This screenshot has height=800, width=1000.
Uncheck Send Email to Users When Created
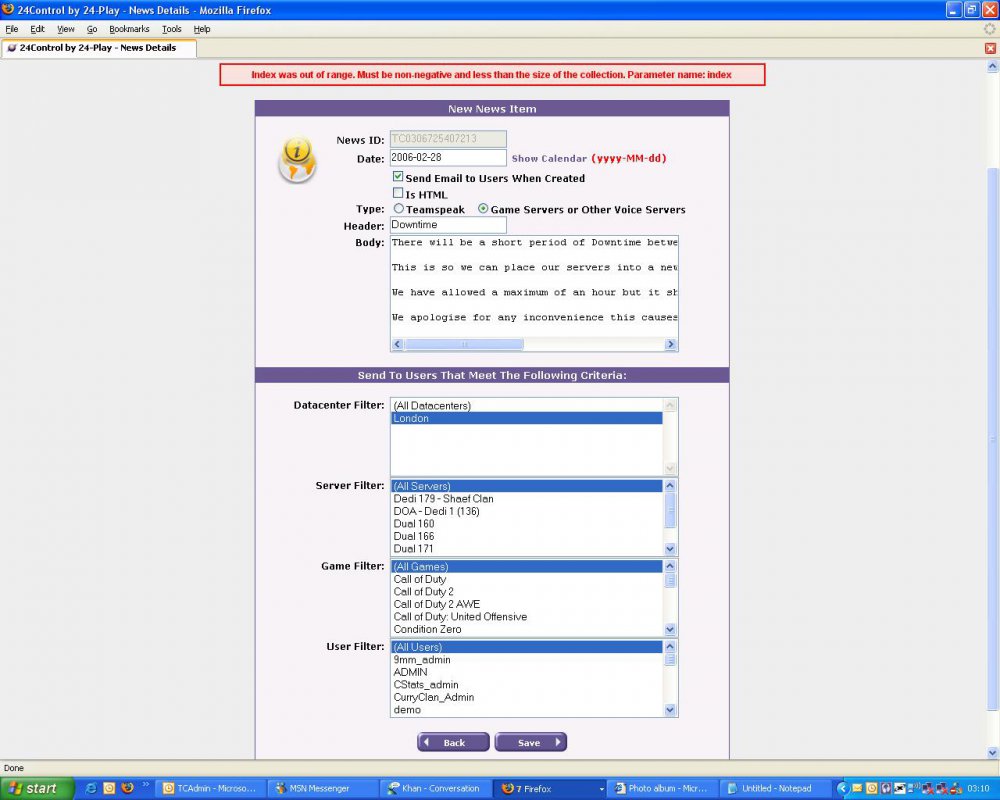[398, 177]
